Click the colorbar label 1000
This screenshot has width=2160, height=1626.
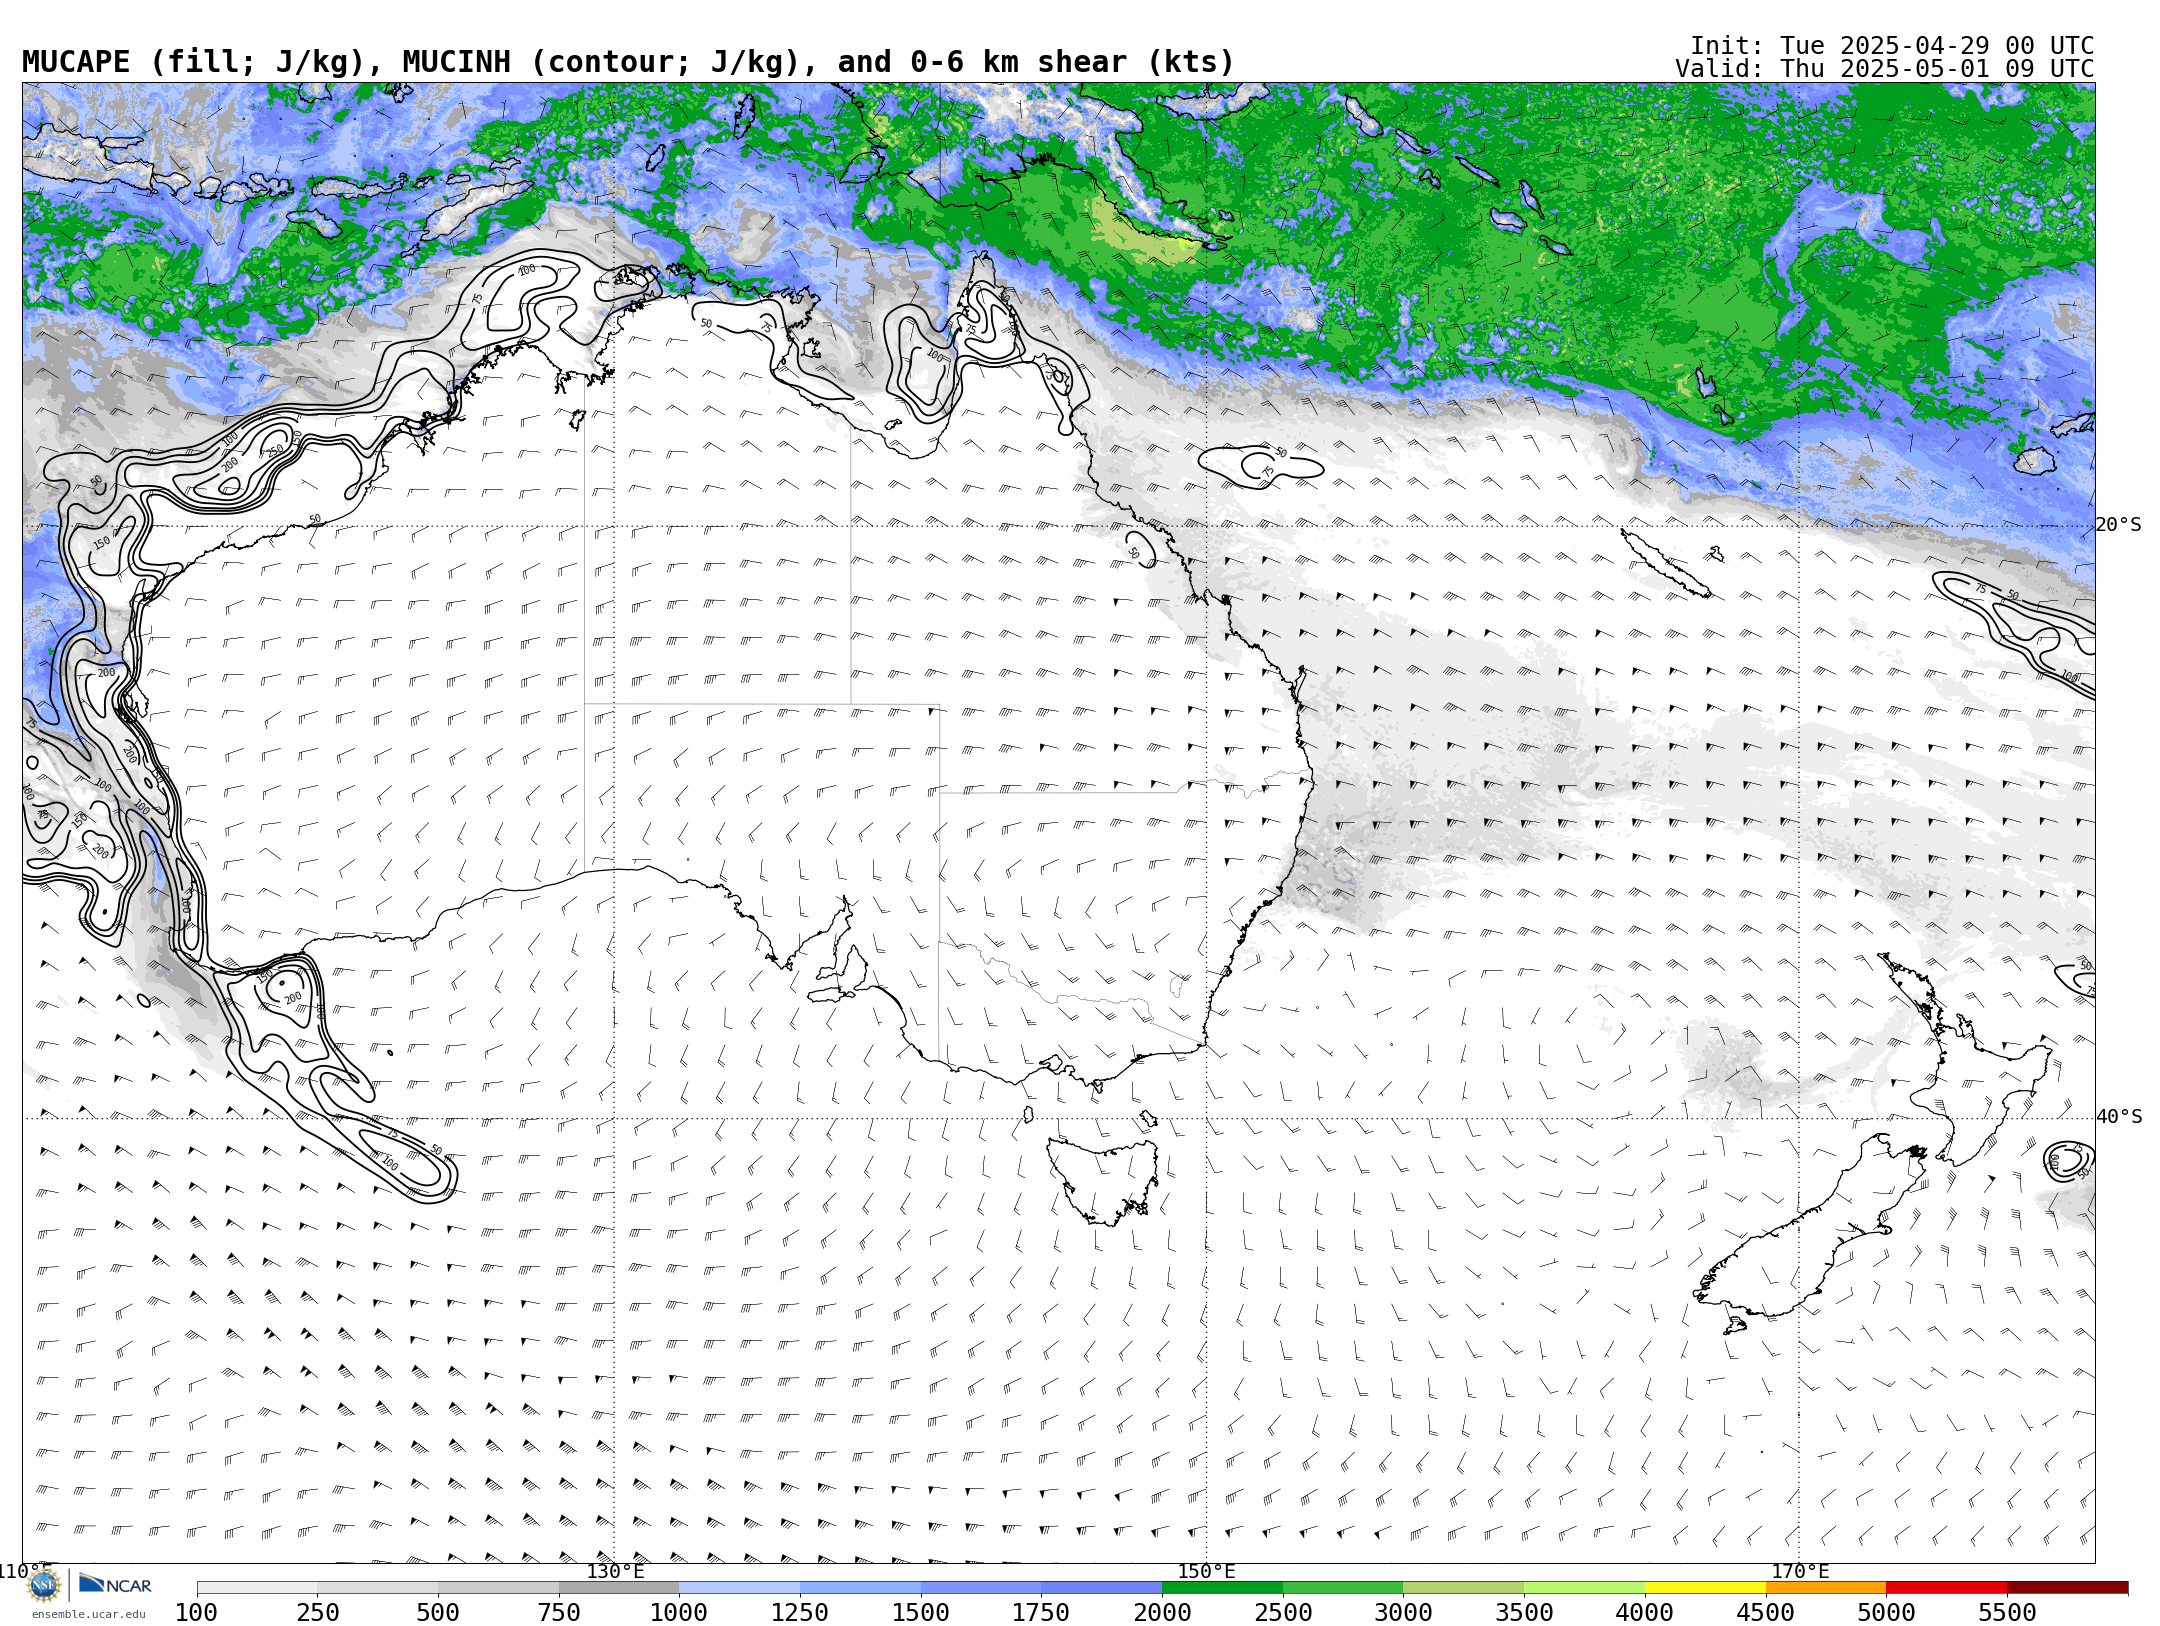point(679,1612)
